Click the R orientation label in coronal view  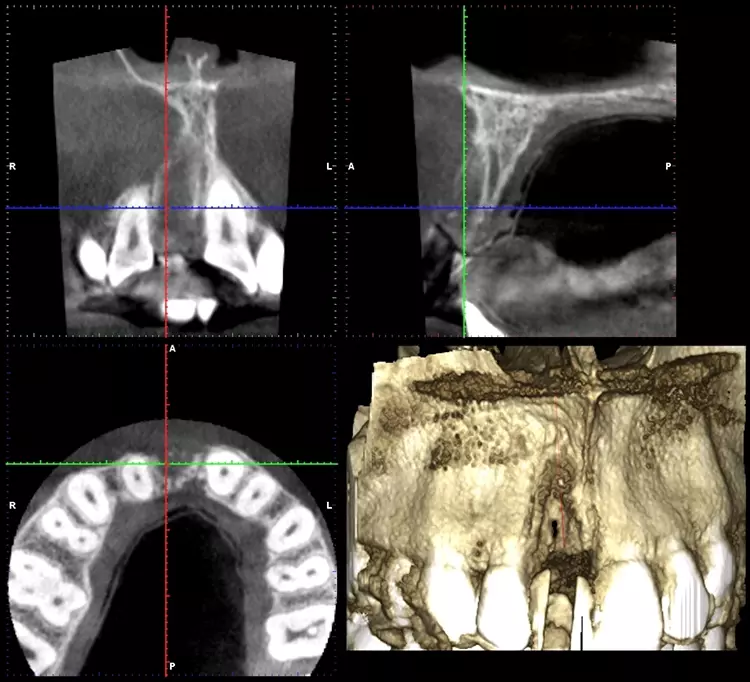(x=12, y=166)
